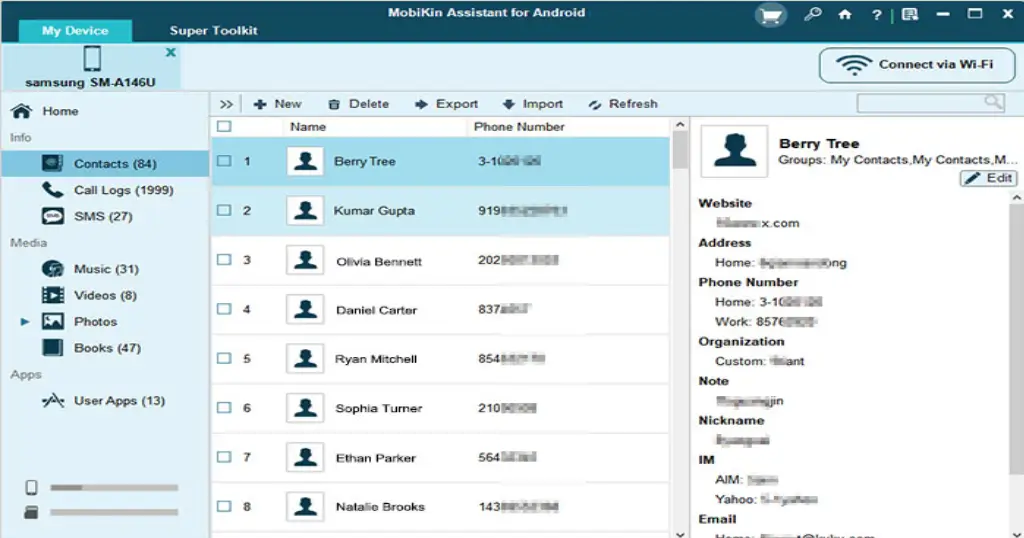Image resolution: width=1024 pixels, height=538 pixels.
Task: Click the details panel scroll-up arrow
Action: 1017,197
